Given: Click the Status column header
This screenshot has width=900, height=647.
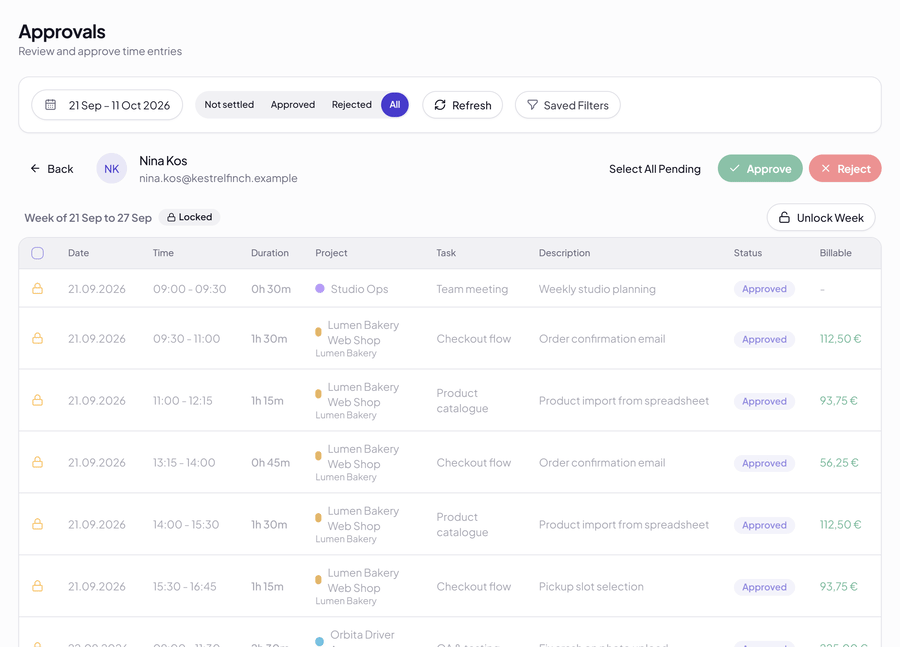Looking at the screenshot, I should 748,253.
